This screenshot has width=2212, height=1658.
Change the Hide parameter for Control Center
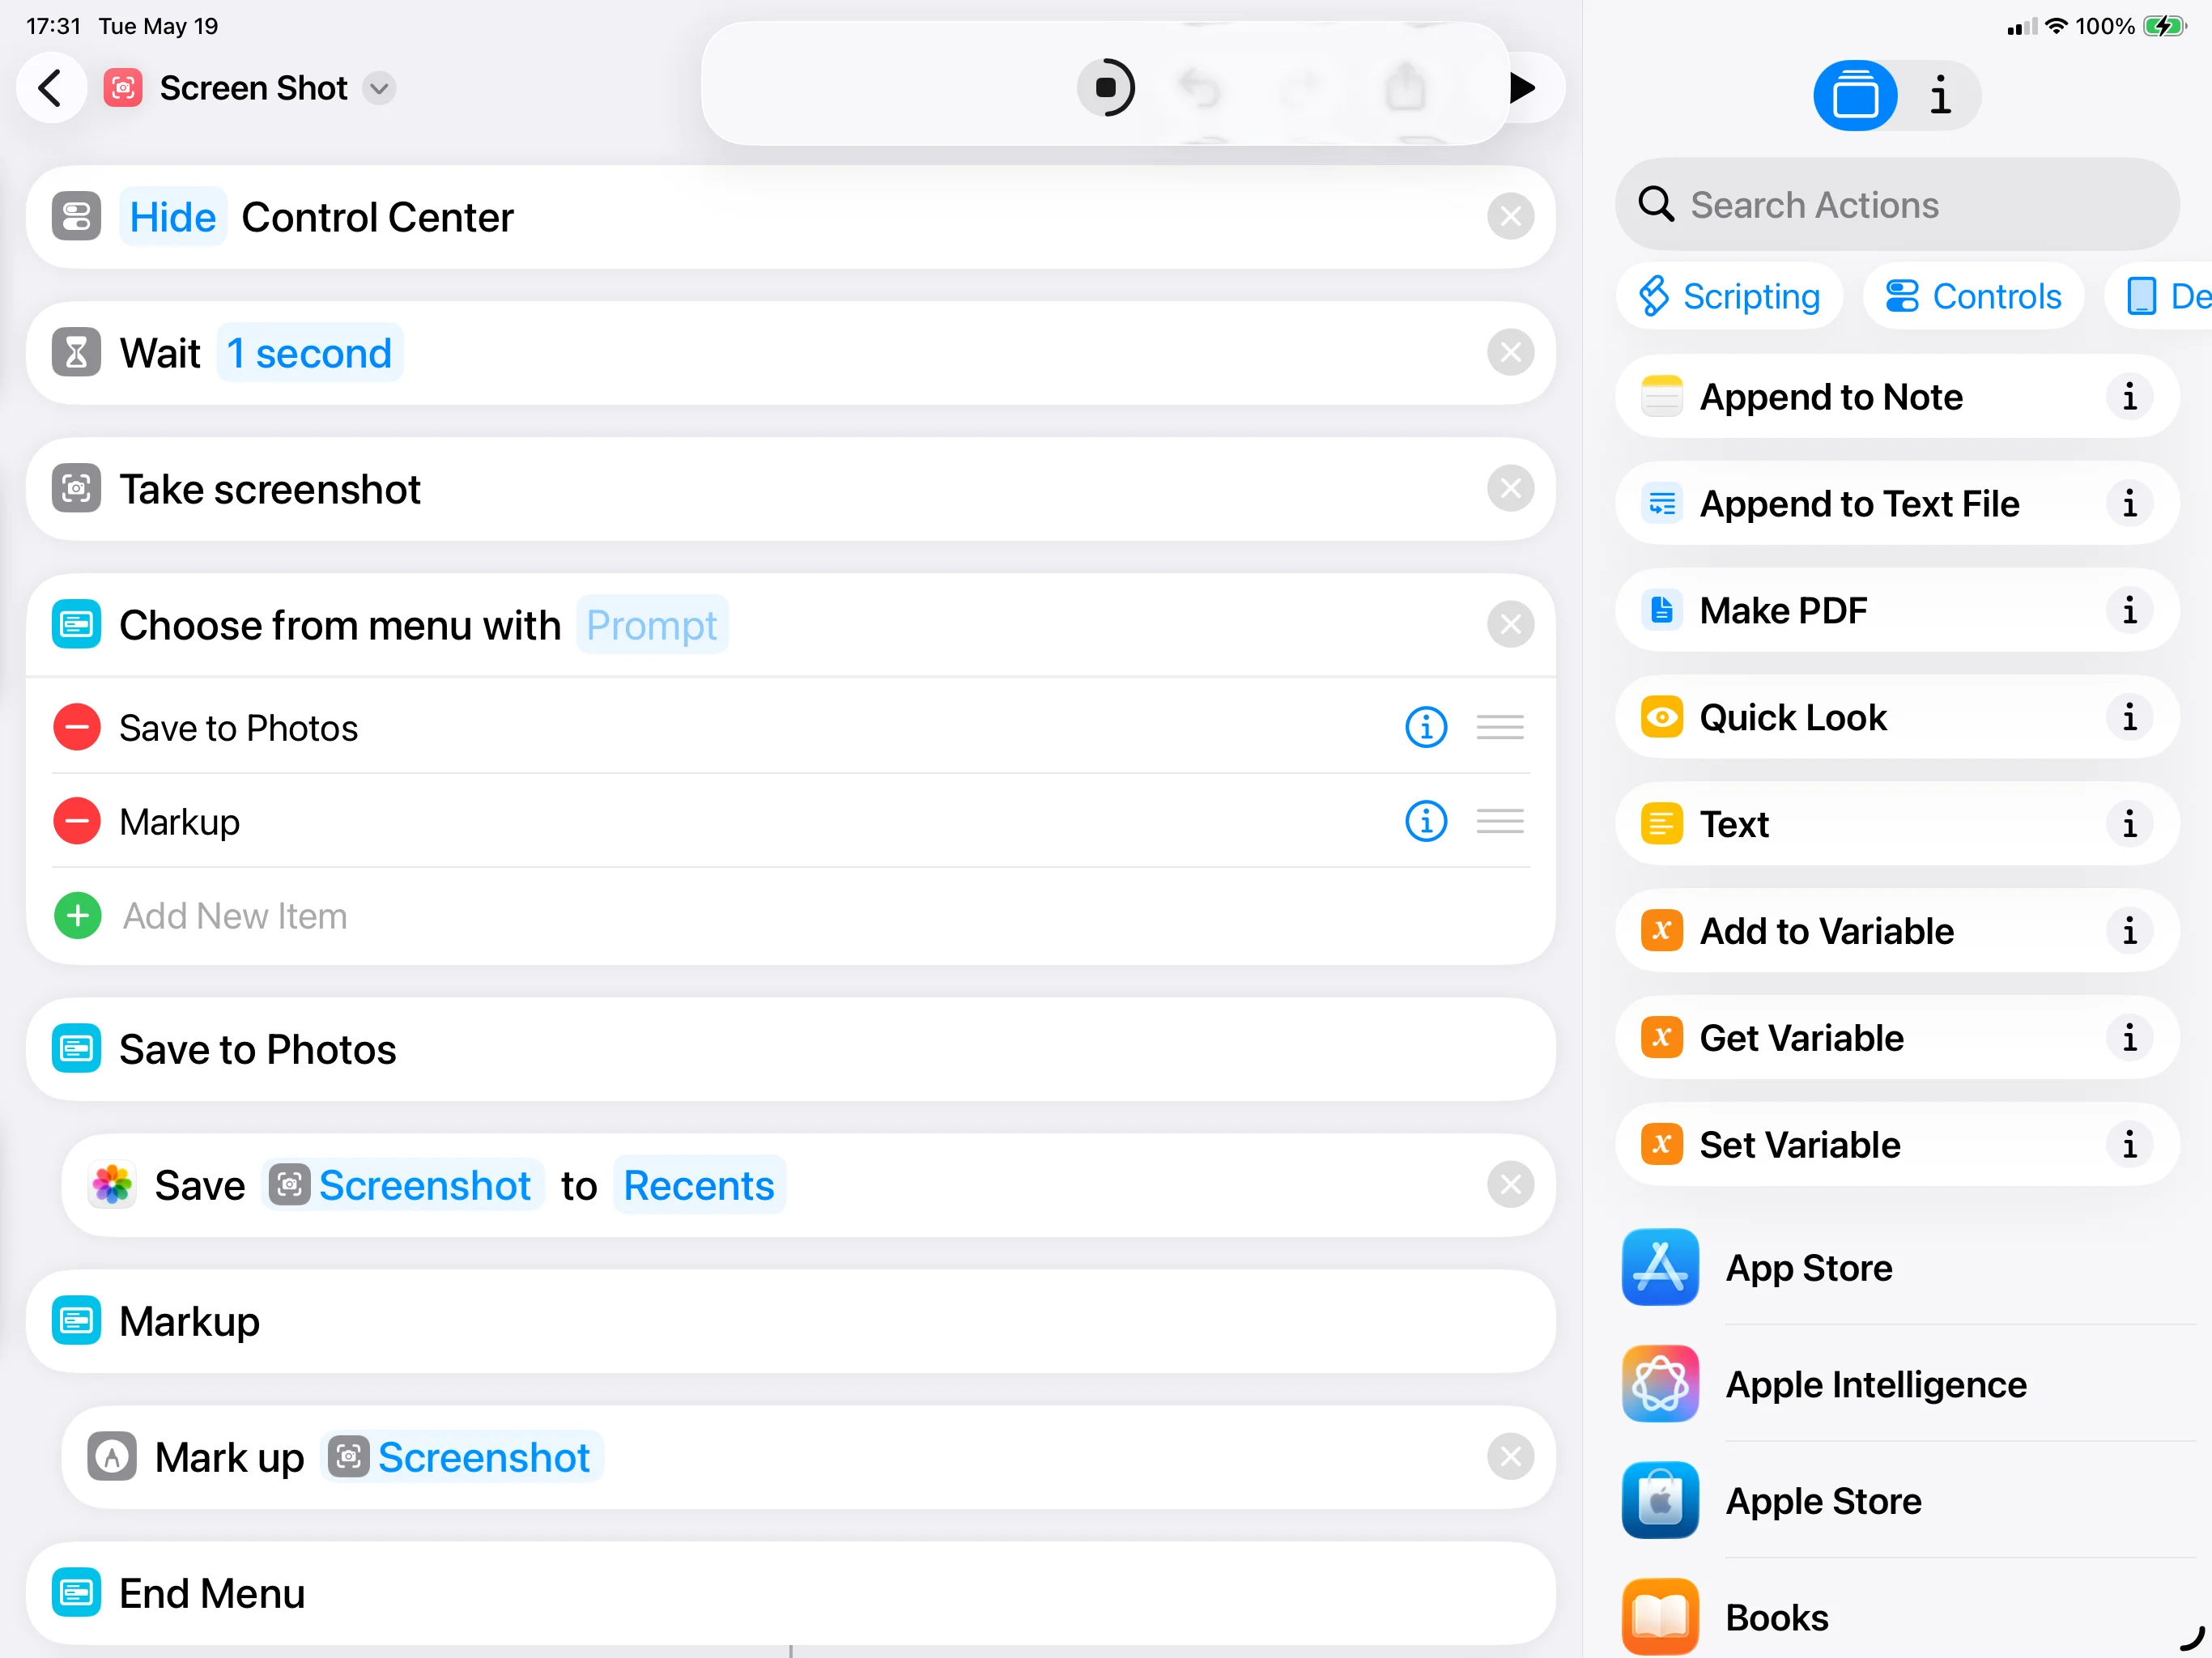coord(172,217)
